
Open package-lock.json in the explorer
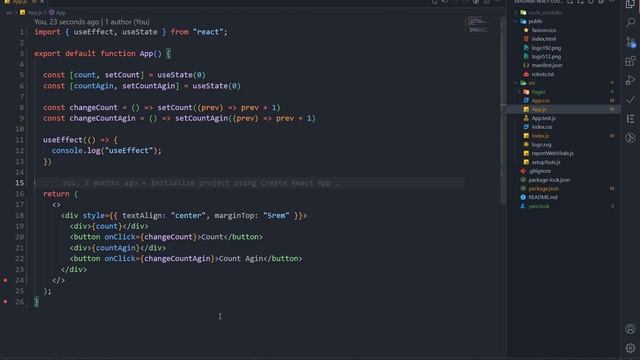[549, 180]
